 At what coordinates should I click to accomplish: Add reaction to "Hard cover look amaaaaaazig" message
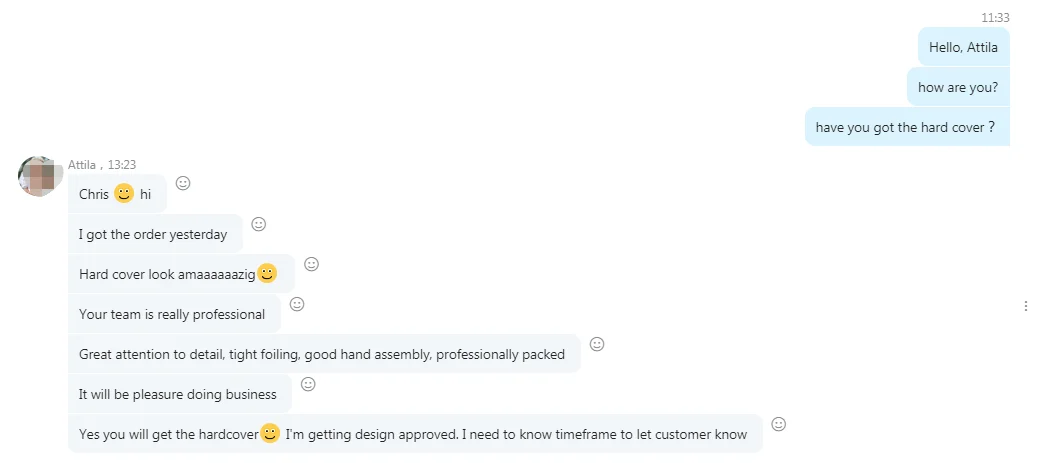click(311, 264)
